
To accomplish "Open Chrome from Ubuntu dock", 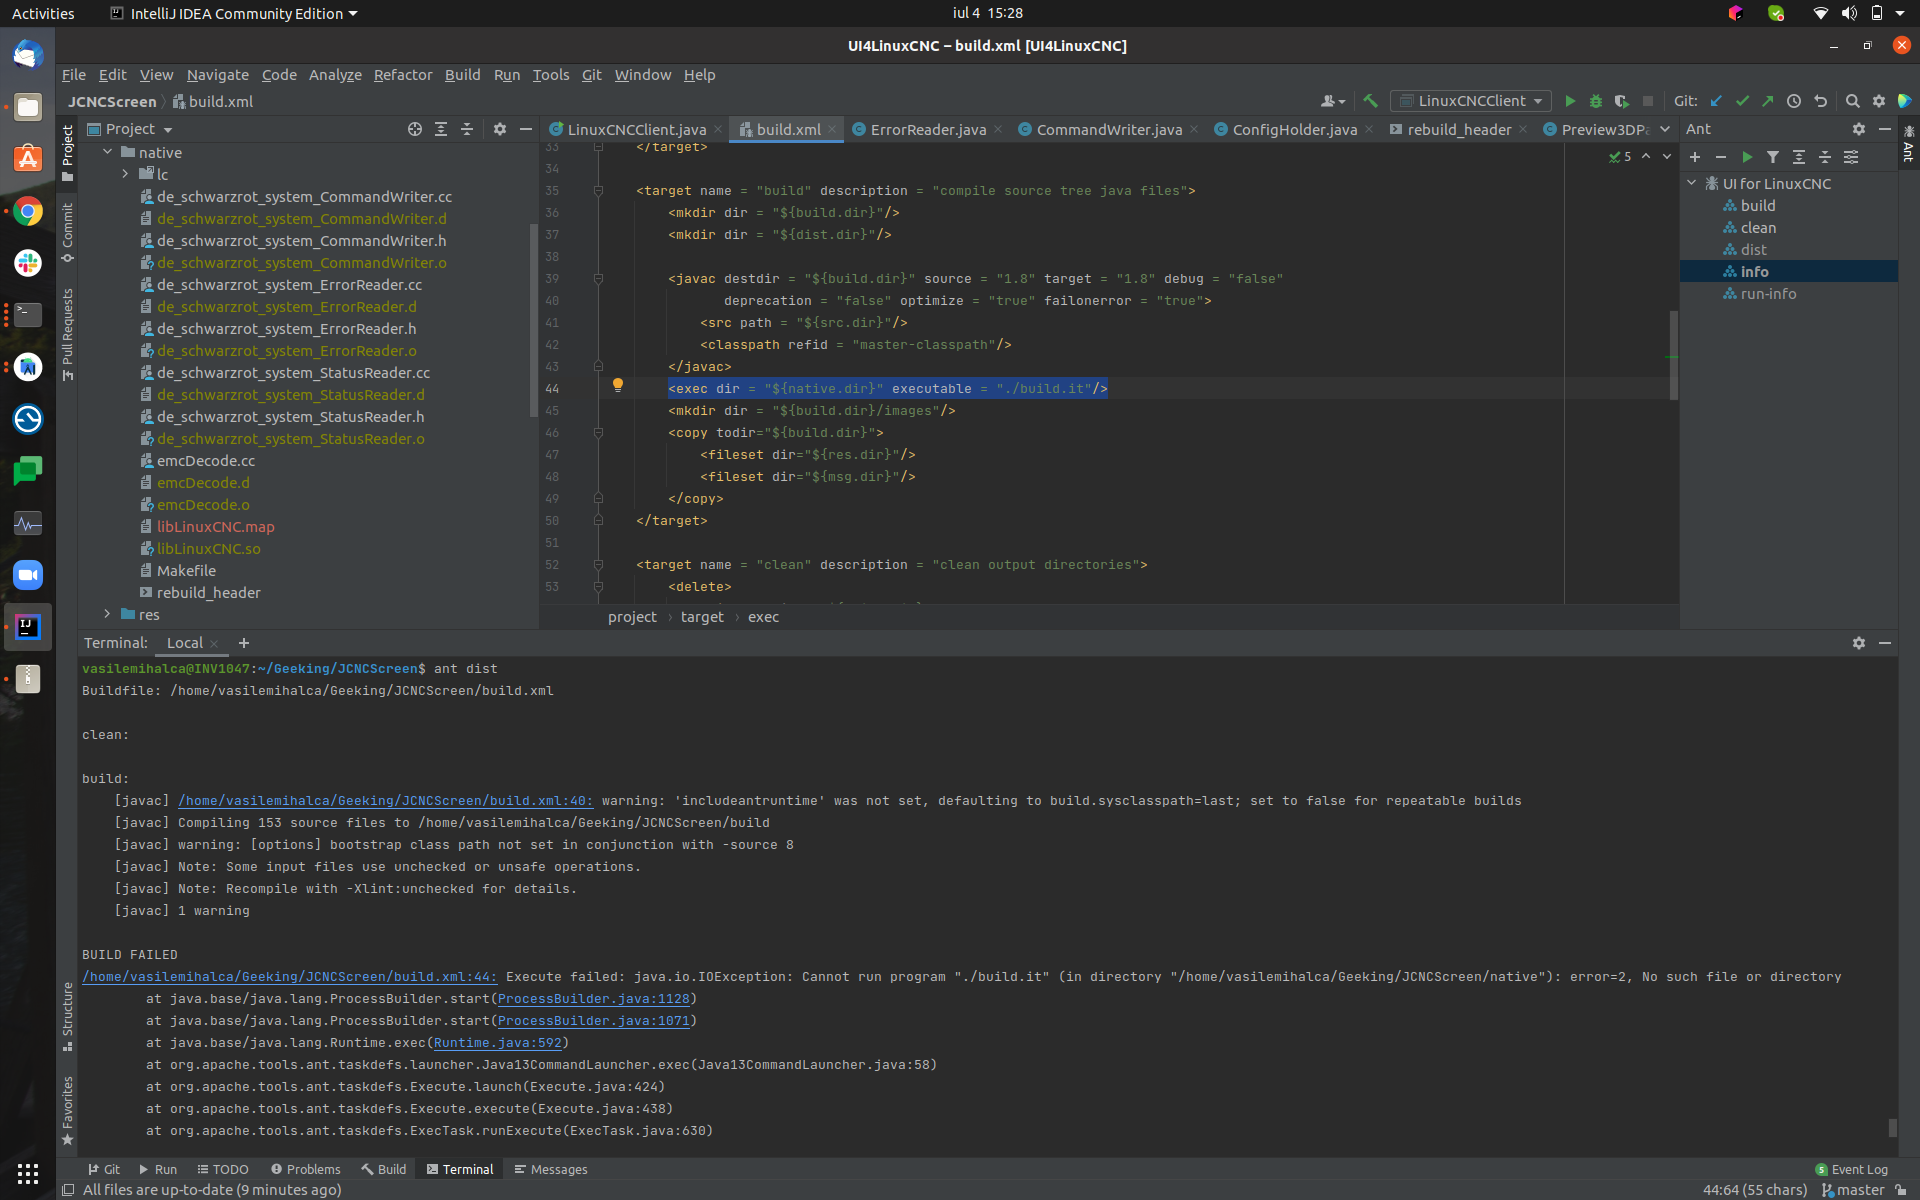I will pyautogui.click(x=28, y=211).
